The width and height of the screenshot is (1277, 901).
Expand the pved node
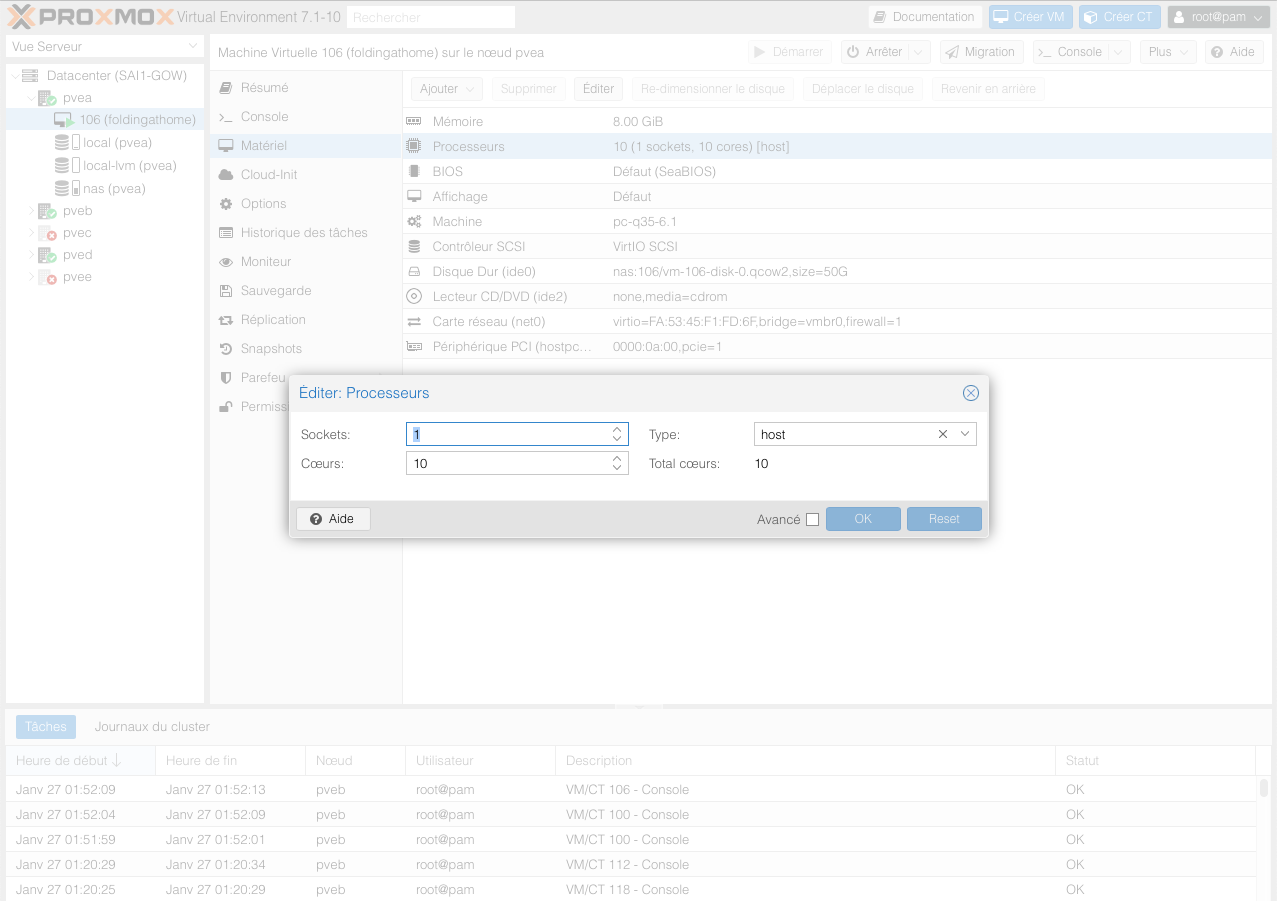tap(31, 255)
